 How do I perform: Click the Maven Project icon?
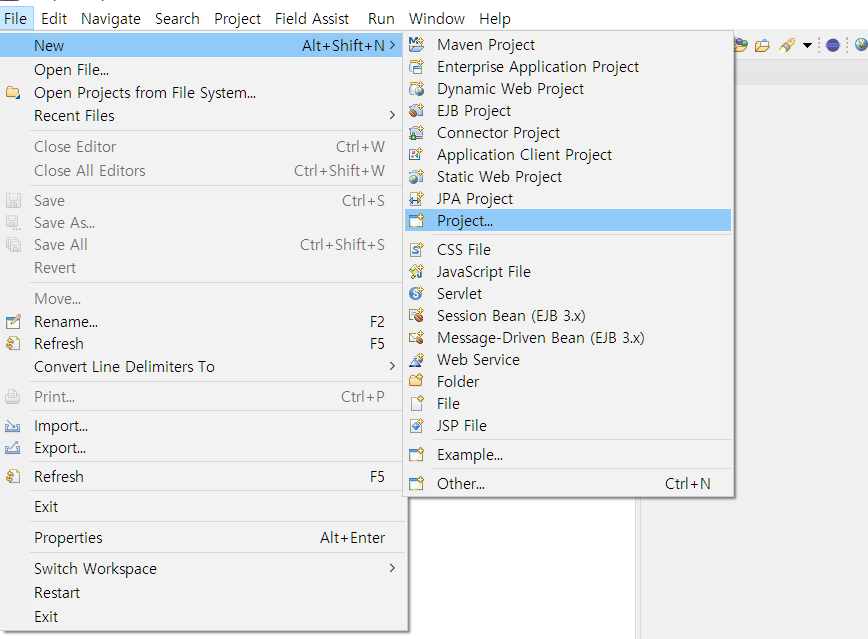click(x=416, y=44)
